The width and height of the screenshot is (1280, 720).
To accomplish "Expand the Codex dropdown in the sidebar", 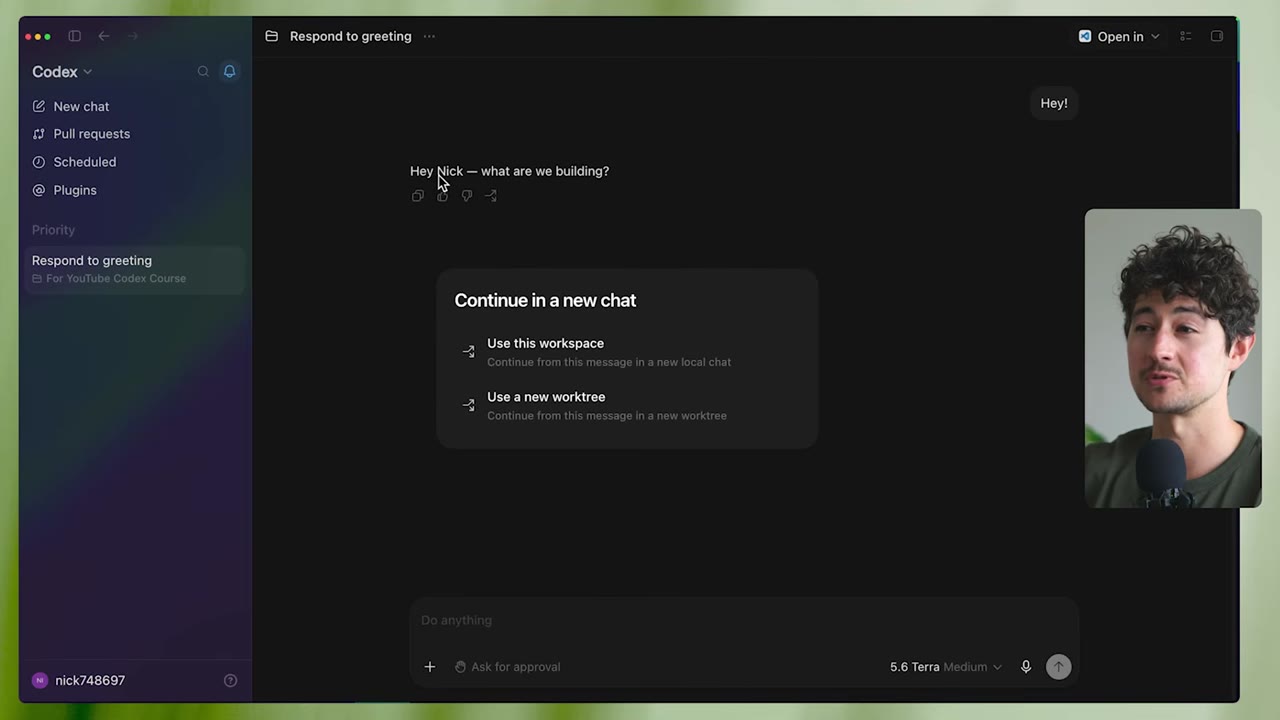I will pos(62,72).
